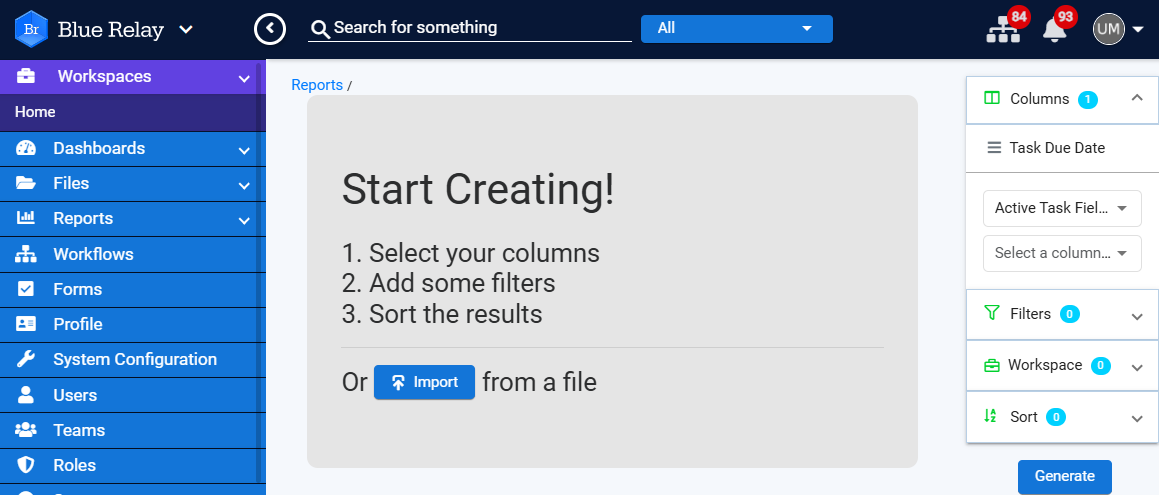The image size is (1159, 495).
Task: Click the magnifier search icon
Action: pos(320,30)
